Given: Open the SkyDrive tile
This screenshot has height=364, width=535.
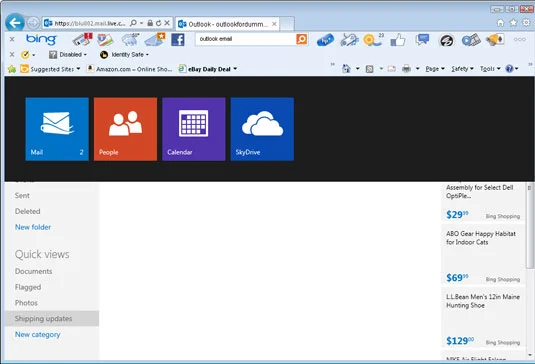Looking at the screenshot, I should point(262,129).
